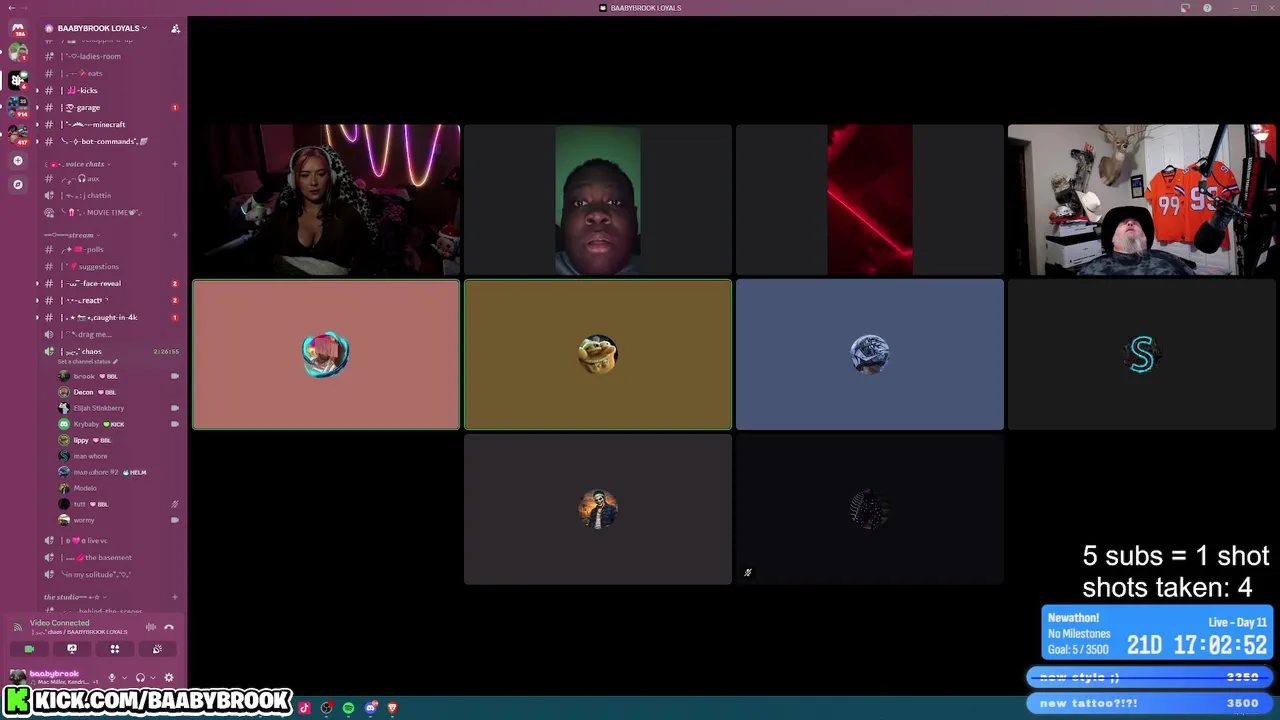Open the caught-in-4k text channel
The width and height of the screenshot is (1280, 720).
click(110, 317)
